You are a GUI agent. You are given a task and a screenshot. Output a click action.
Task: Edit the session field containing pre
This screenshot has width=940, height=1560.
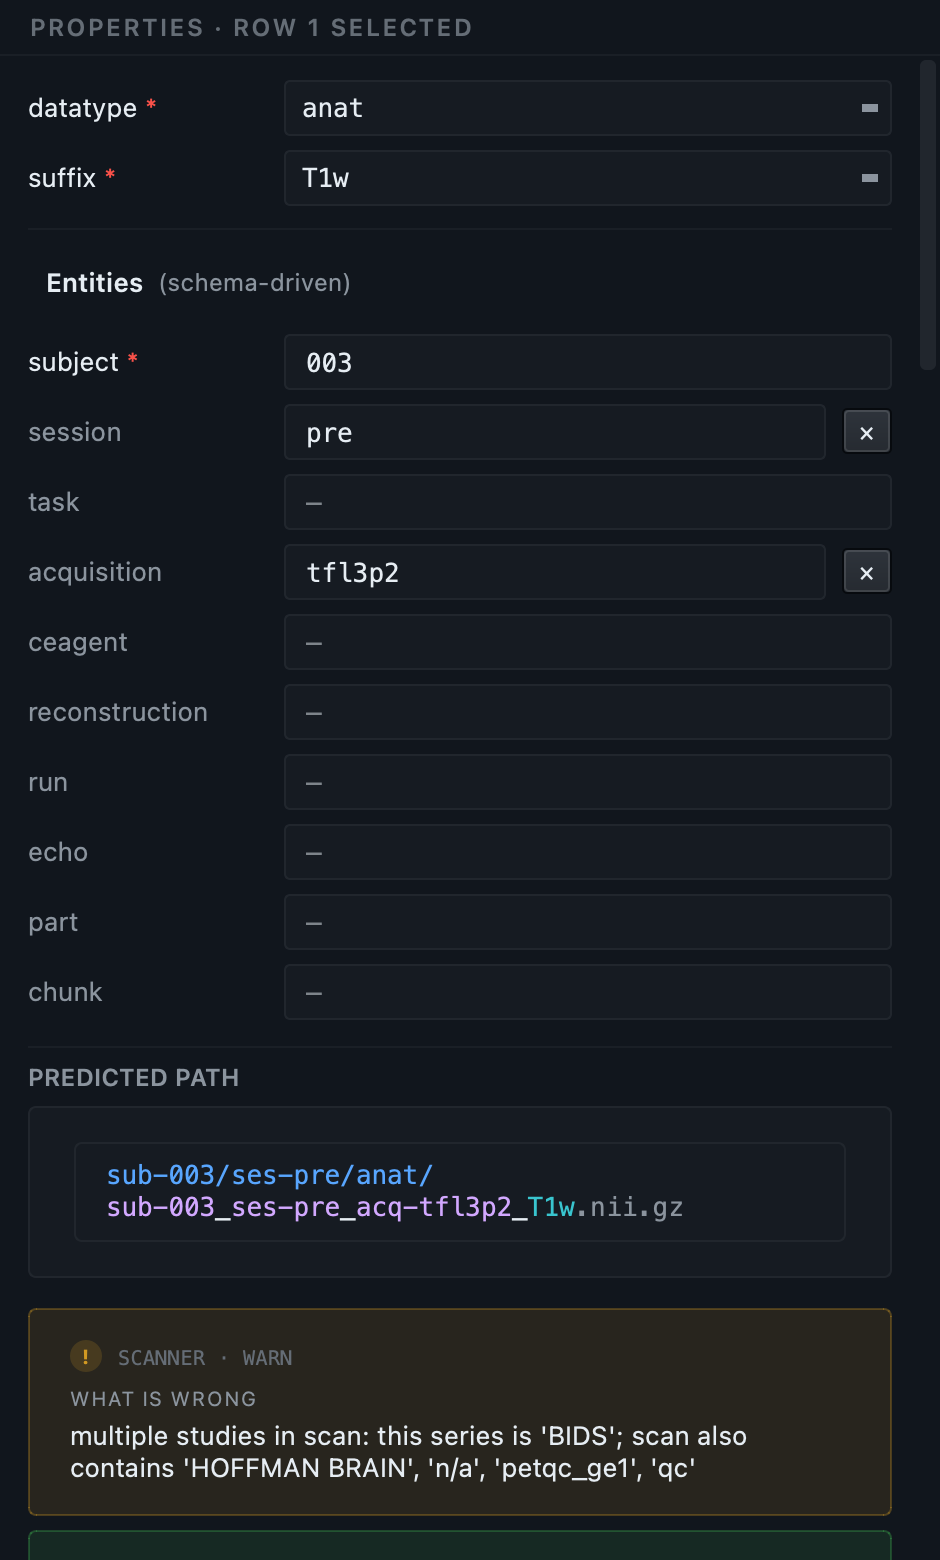(555, 432)
